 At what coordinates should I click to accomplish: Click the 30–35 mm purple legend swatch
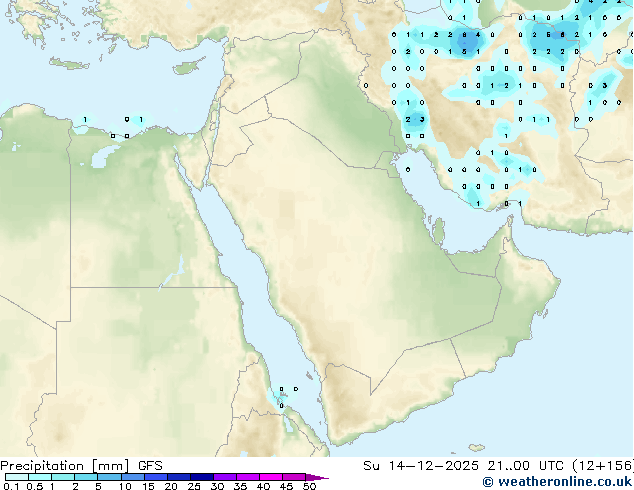click(225, 477)
